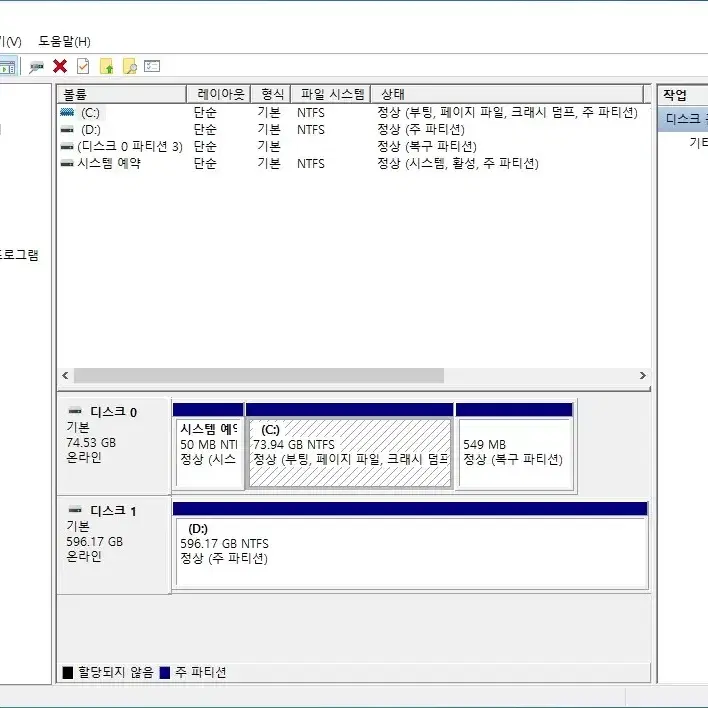Viewport: 708px width, 708px height.
Task: Click the blue 주 파티션 legend swatch
Action: coord(165,673)
